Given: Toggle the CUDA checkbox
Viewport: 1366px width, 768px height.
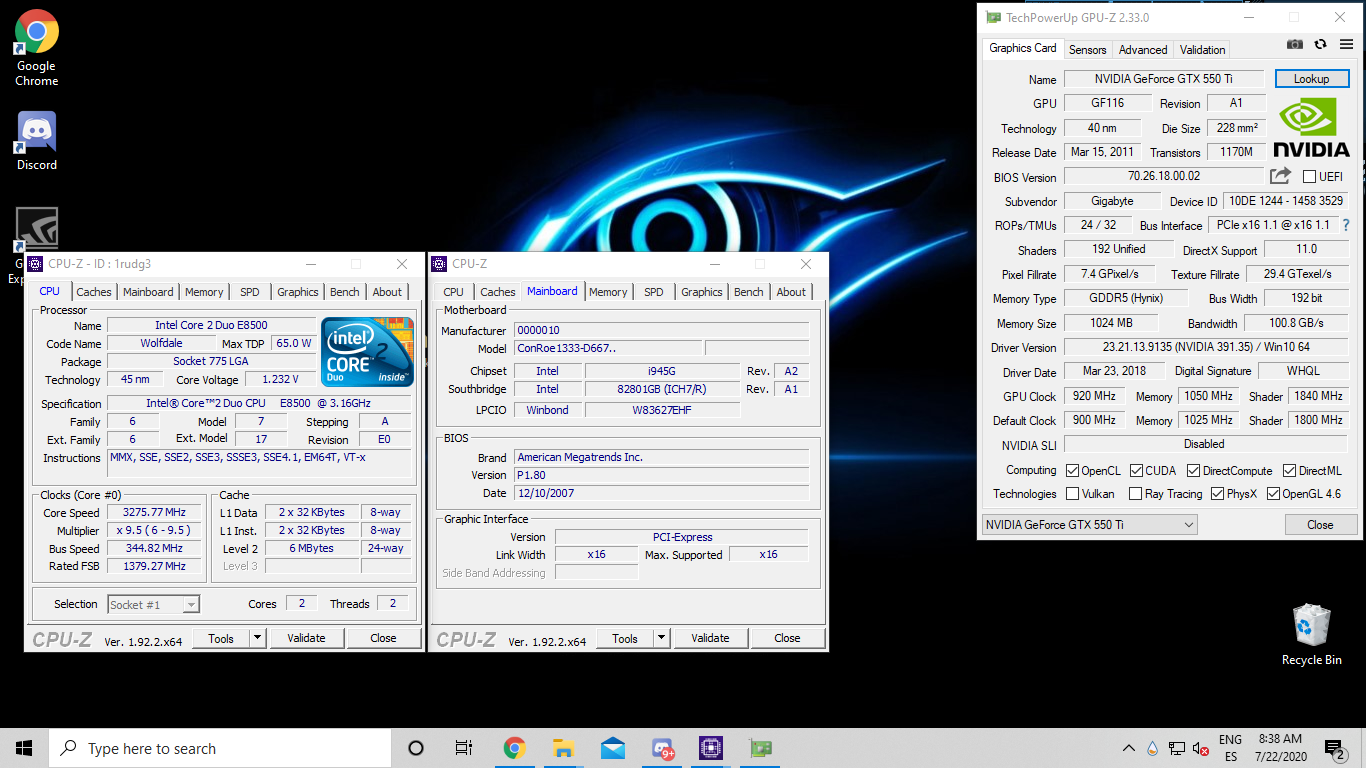Looking at the screenshot, I should point(1136,470).
